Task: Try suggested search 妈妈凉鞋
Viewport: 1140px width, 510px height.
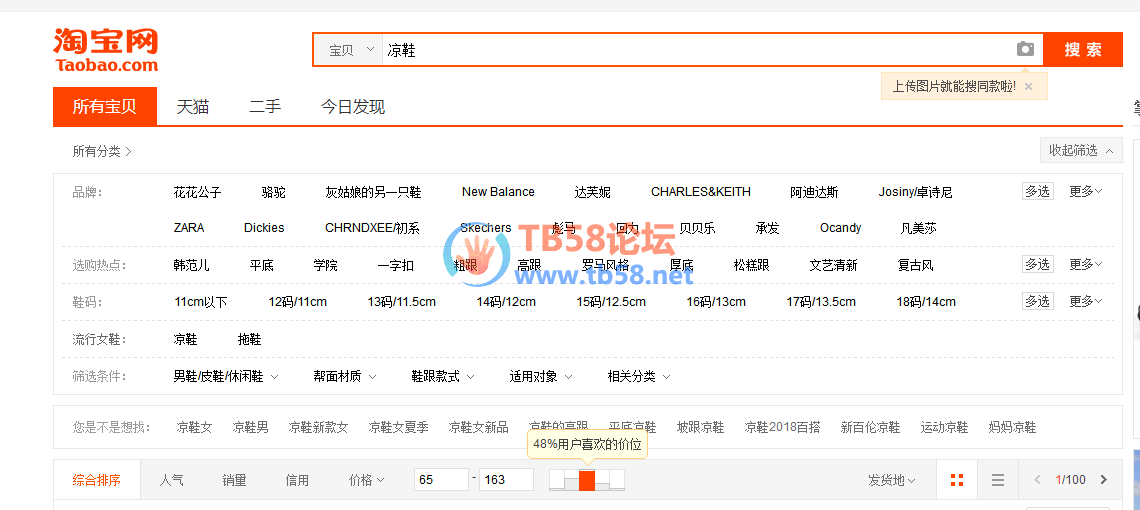Action: [1012, 427]
